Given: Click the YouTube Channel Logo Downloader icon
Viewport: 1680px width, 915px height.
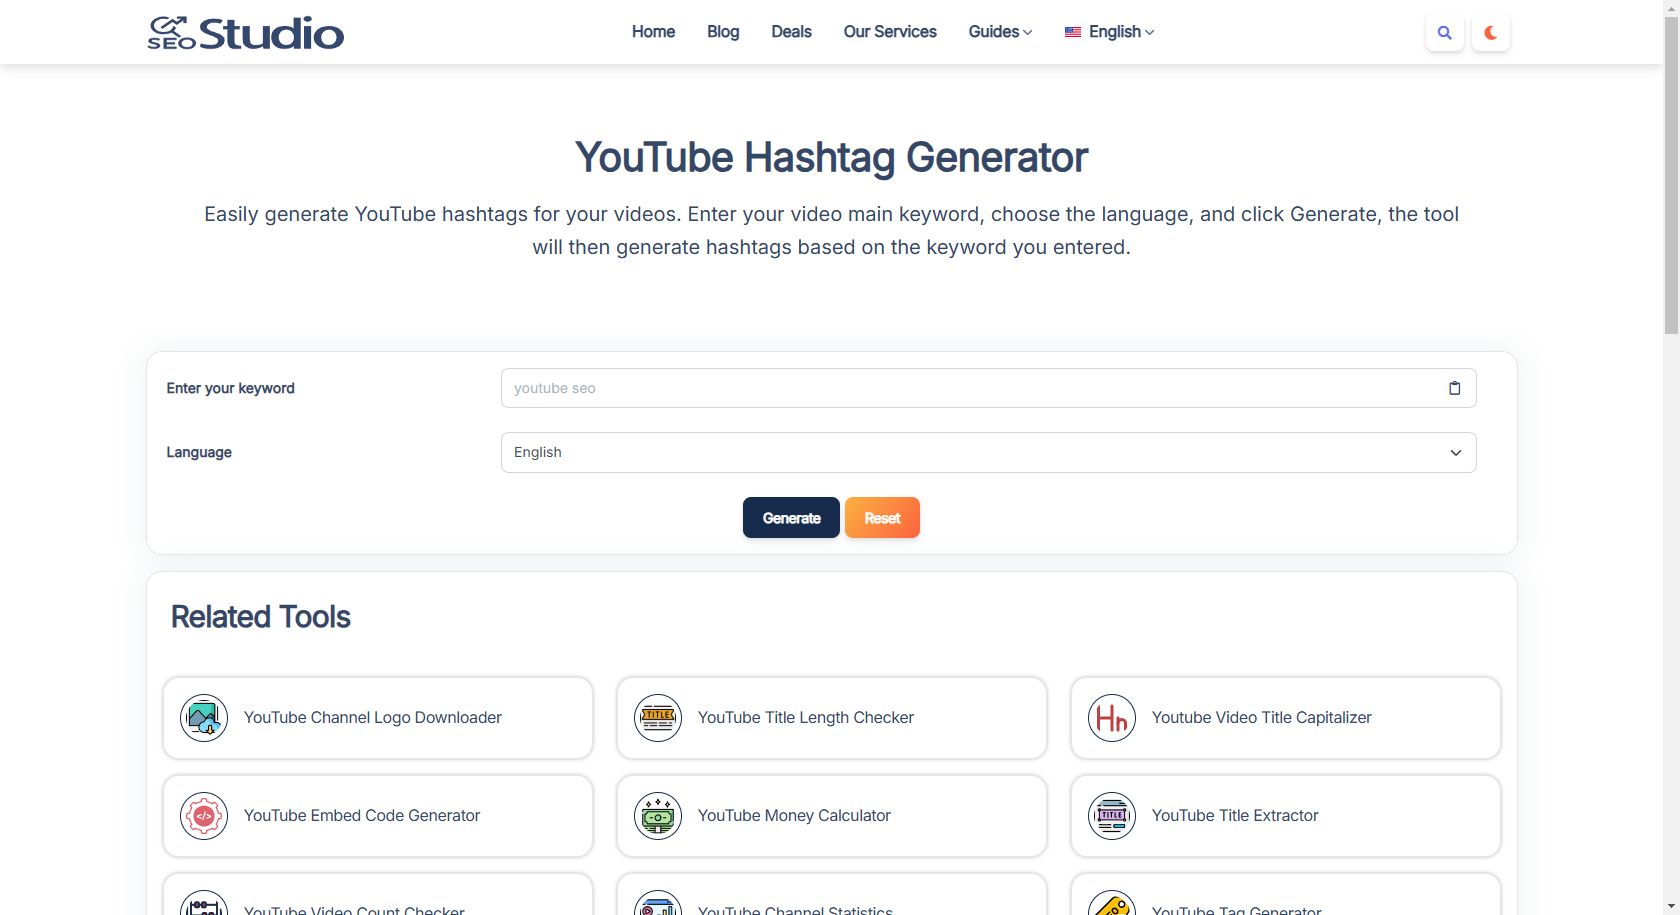Looking at the screenshot, I should [204, 718].
